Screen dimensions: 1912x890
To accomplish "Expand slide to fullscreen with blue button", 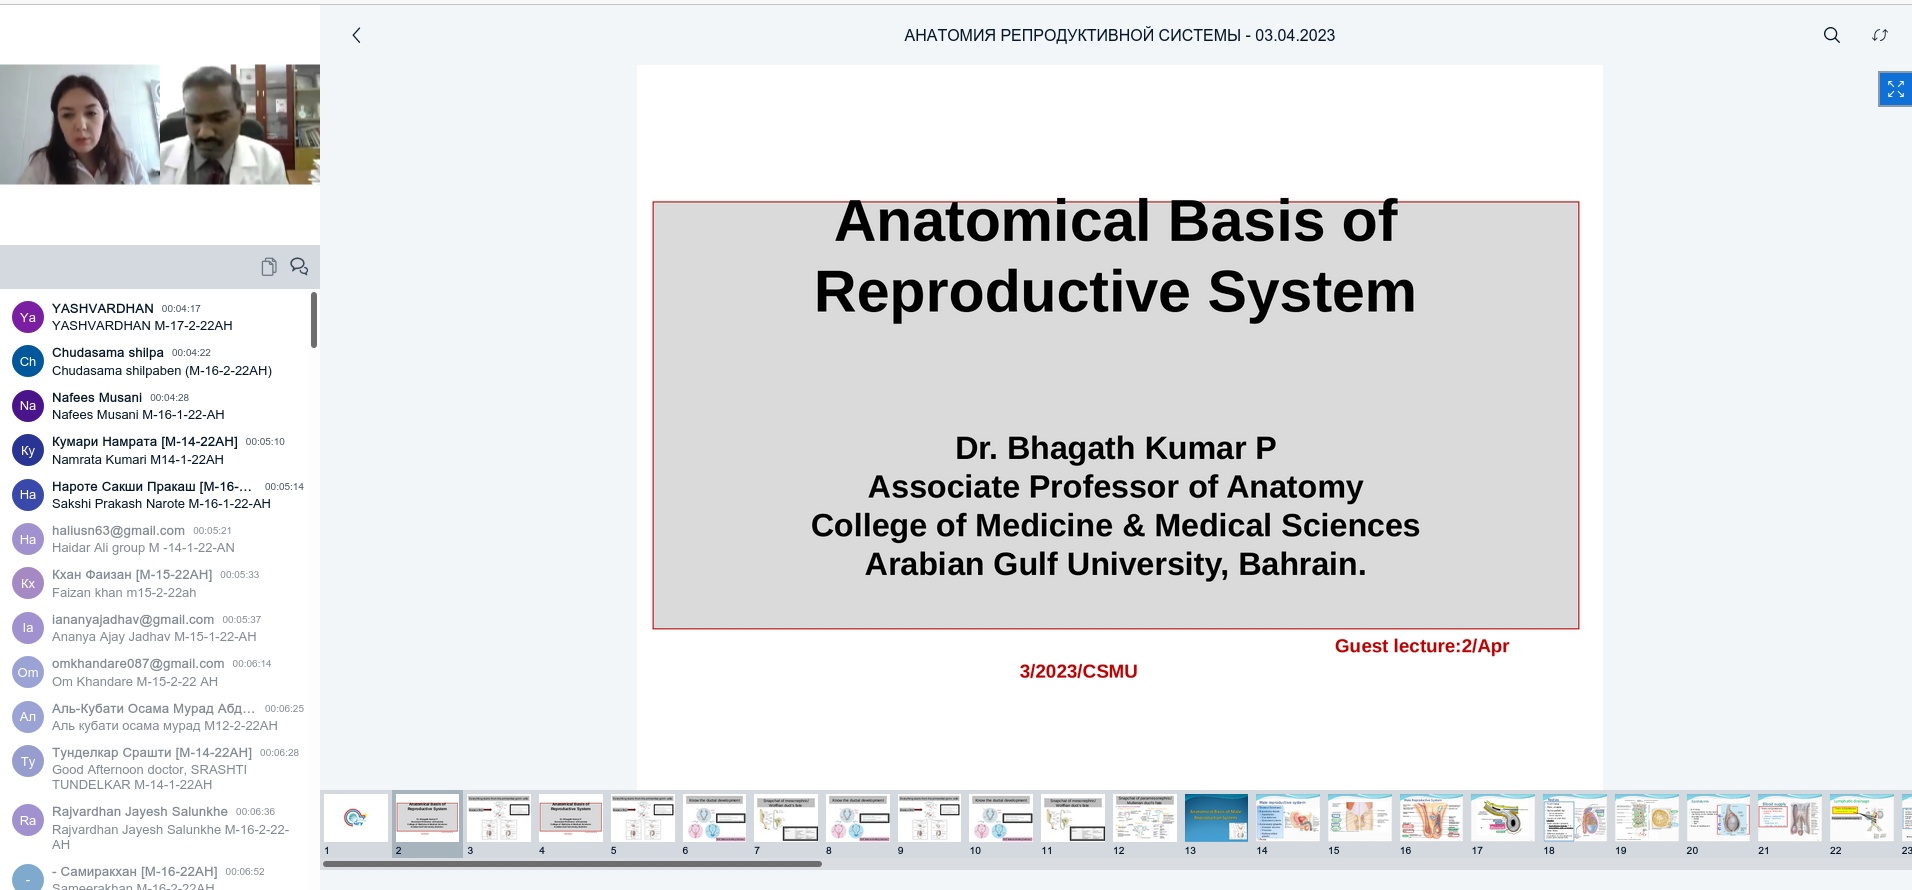I will point(1895,89).
